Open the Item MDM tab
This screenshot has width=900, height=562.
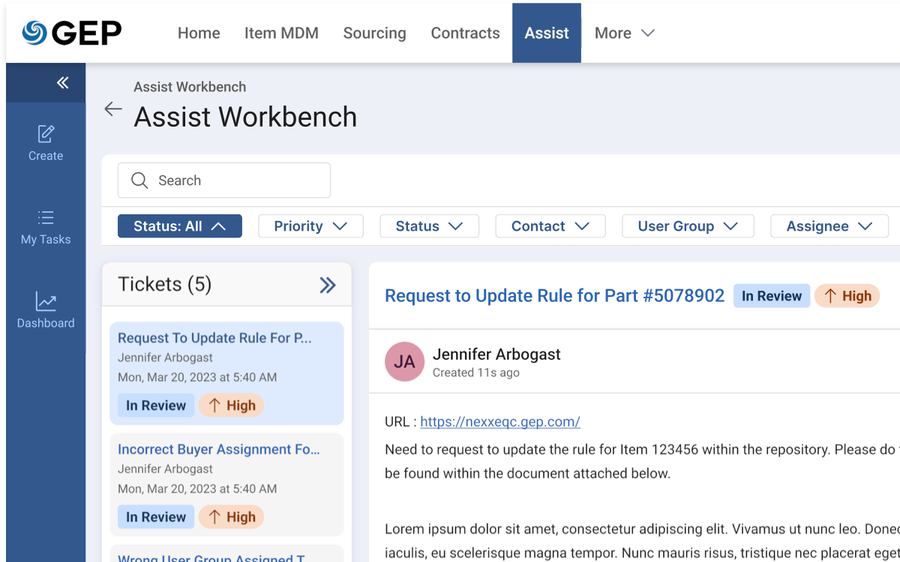click(281, 33)
